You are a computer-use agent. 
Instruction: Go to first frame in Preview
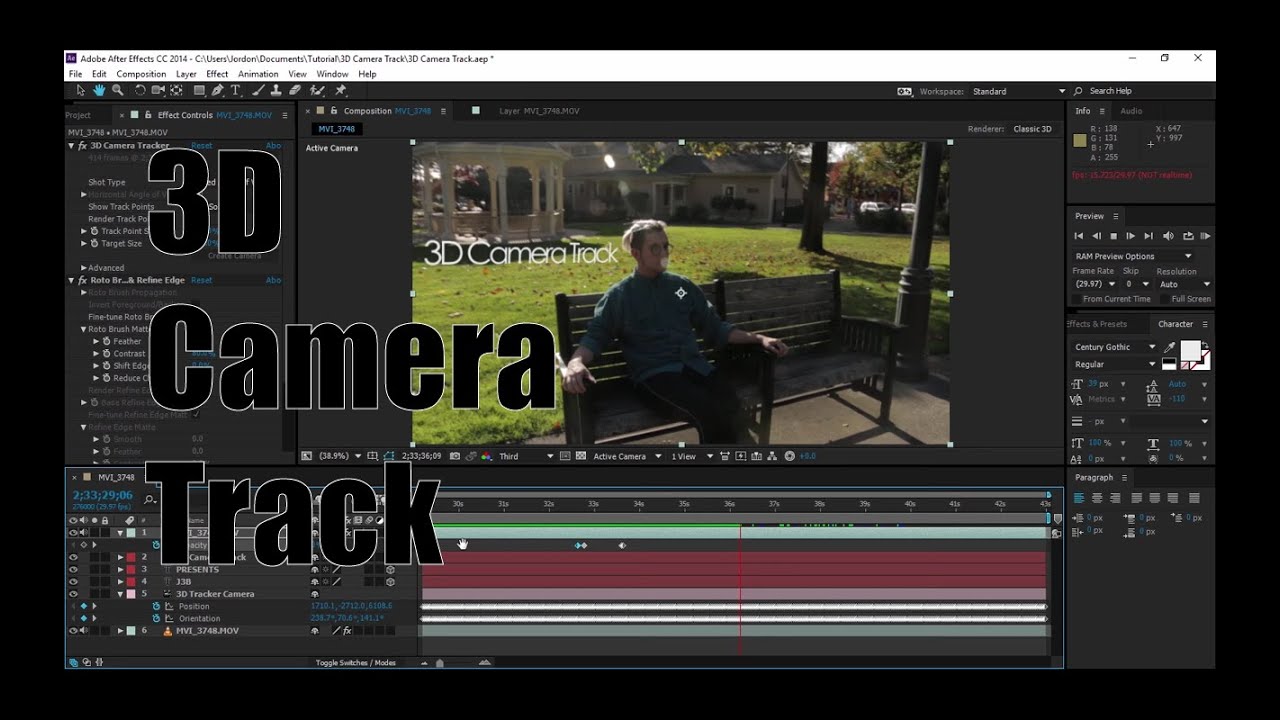(1079, 236)
